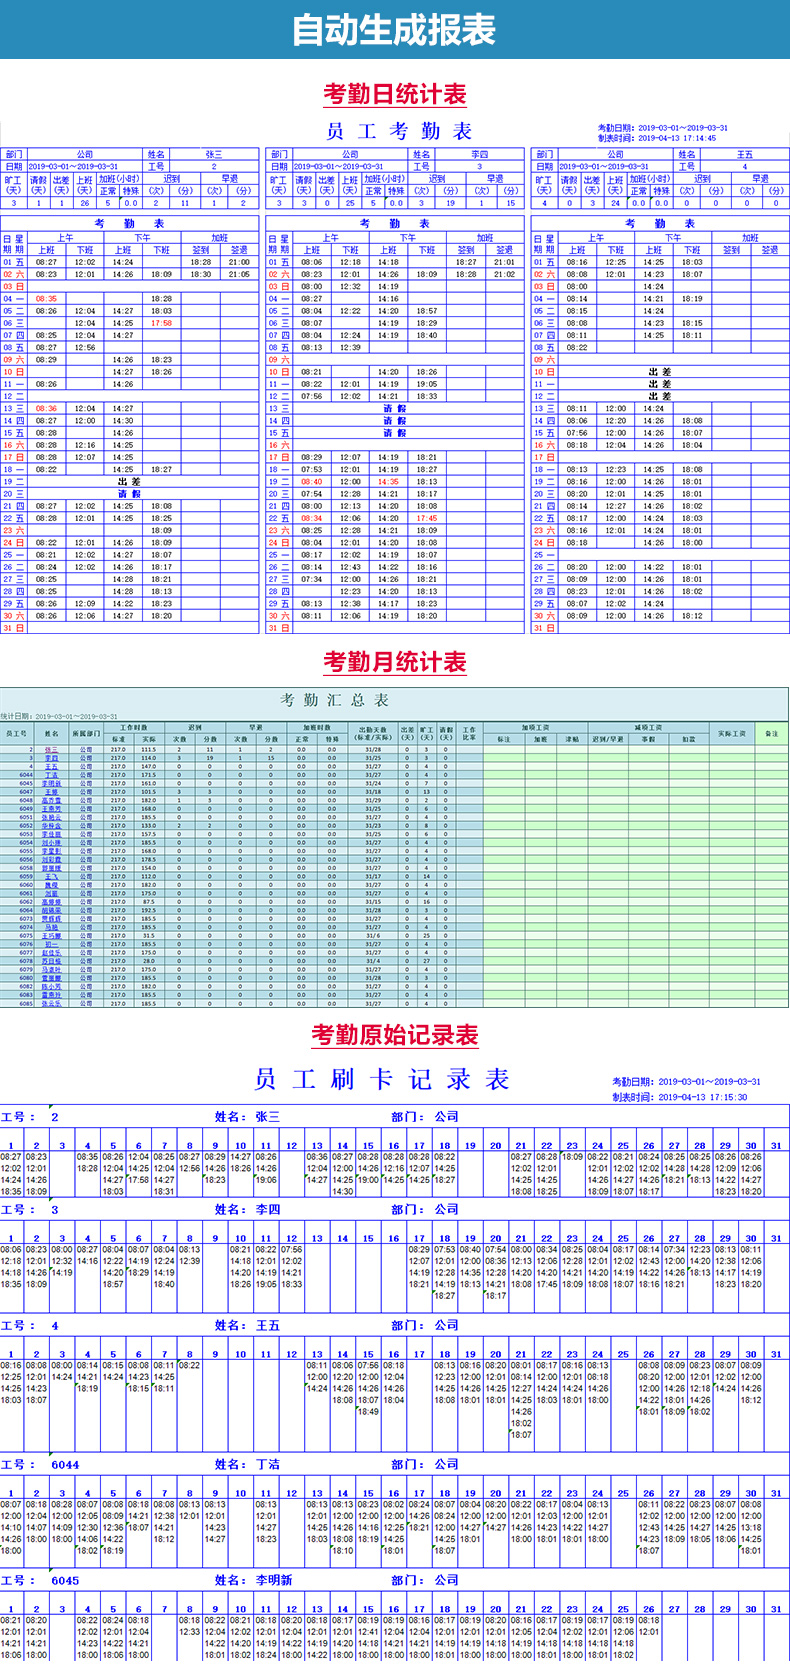Click the name 李四 in the daily report header
Image resolution: width=790 pixels, height=1675 pixels.
[x=479, y=154]
